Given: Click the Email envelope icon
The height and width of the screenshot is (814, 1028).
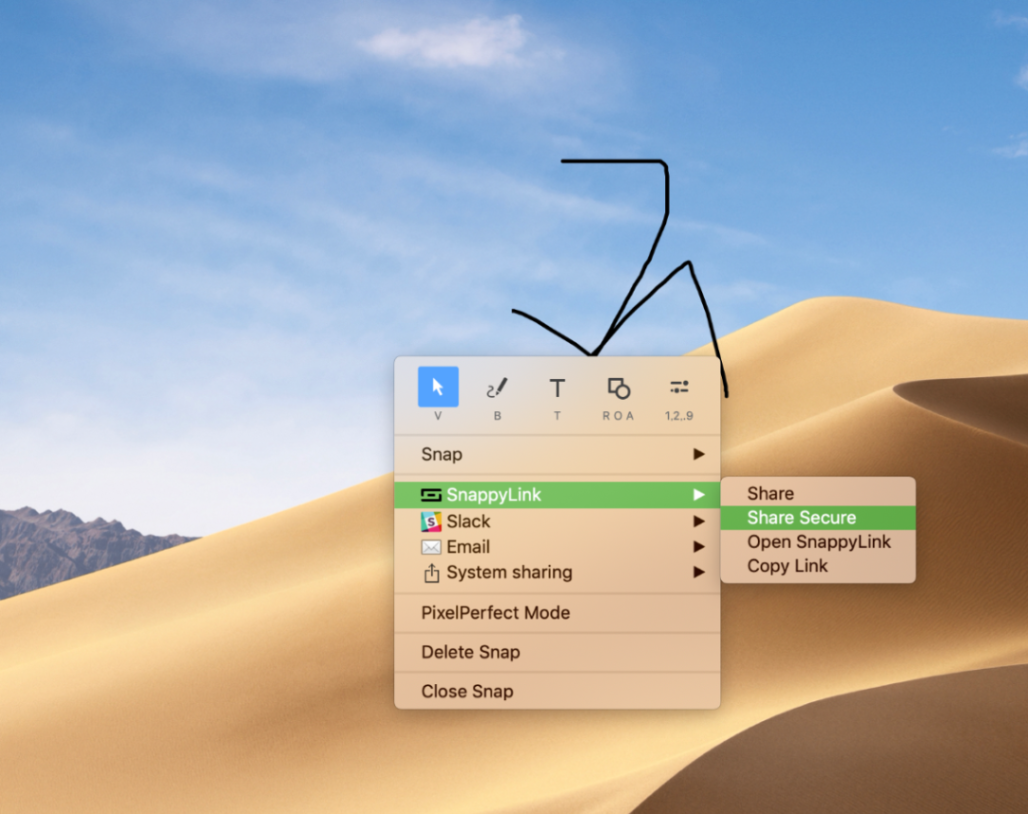Looking at the screenshot, I should 431,547.
